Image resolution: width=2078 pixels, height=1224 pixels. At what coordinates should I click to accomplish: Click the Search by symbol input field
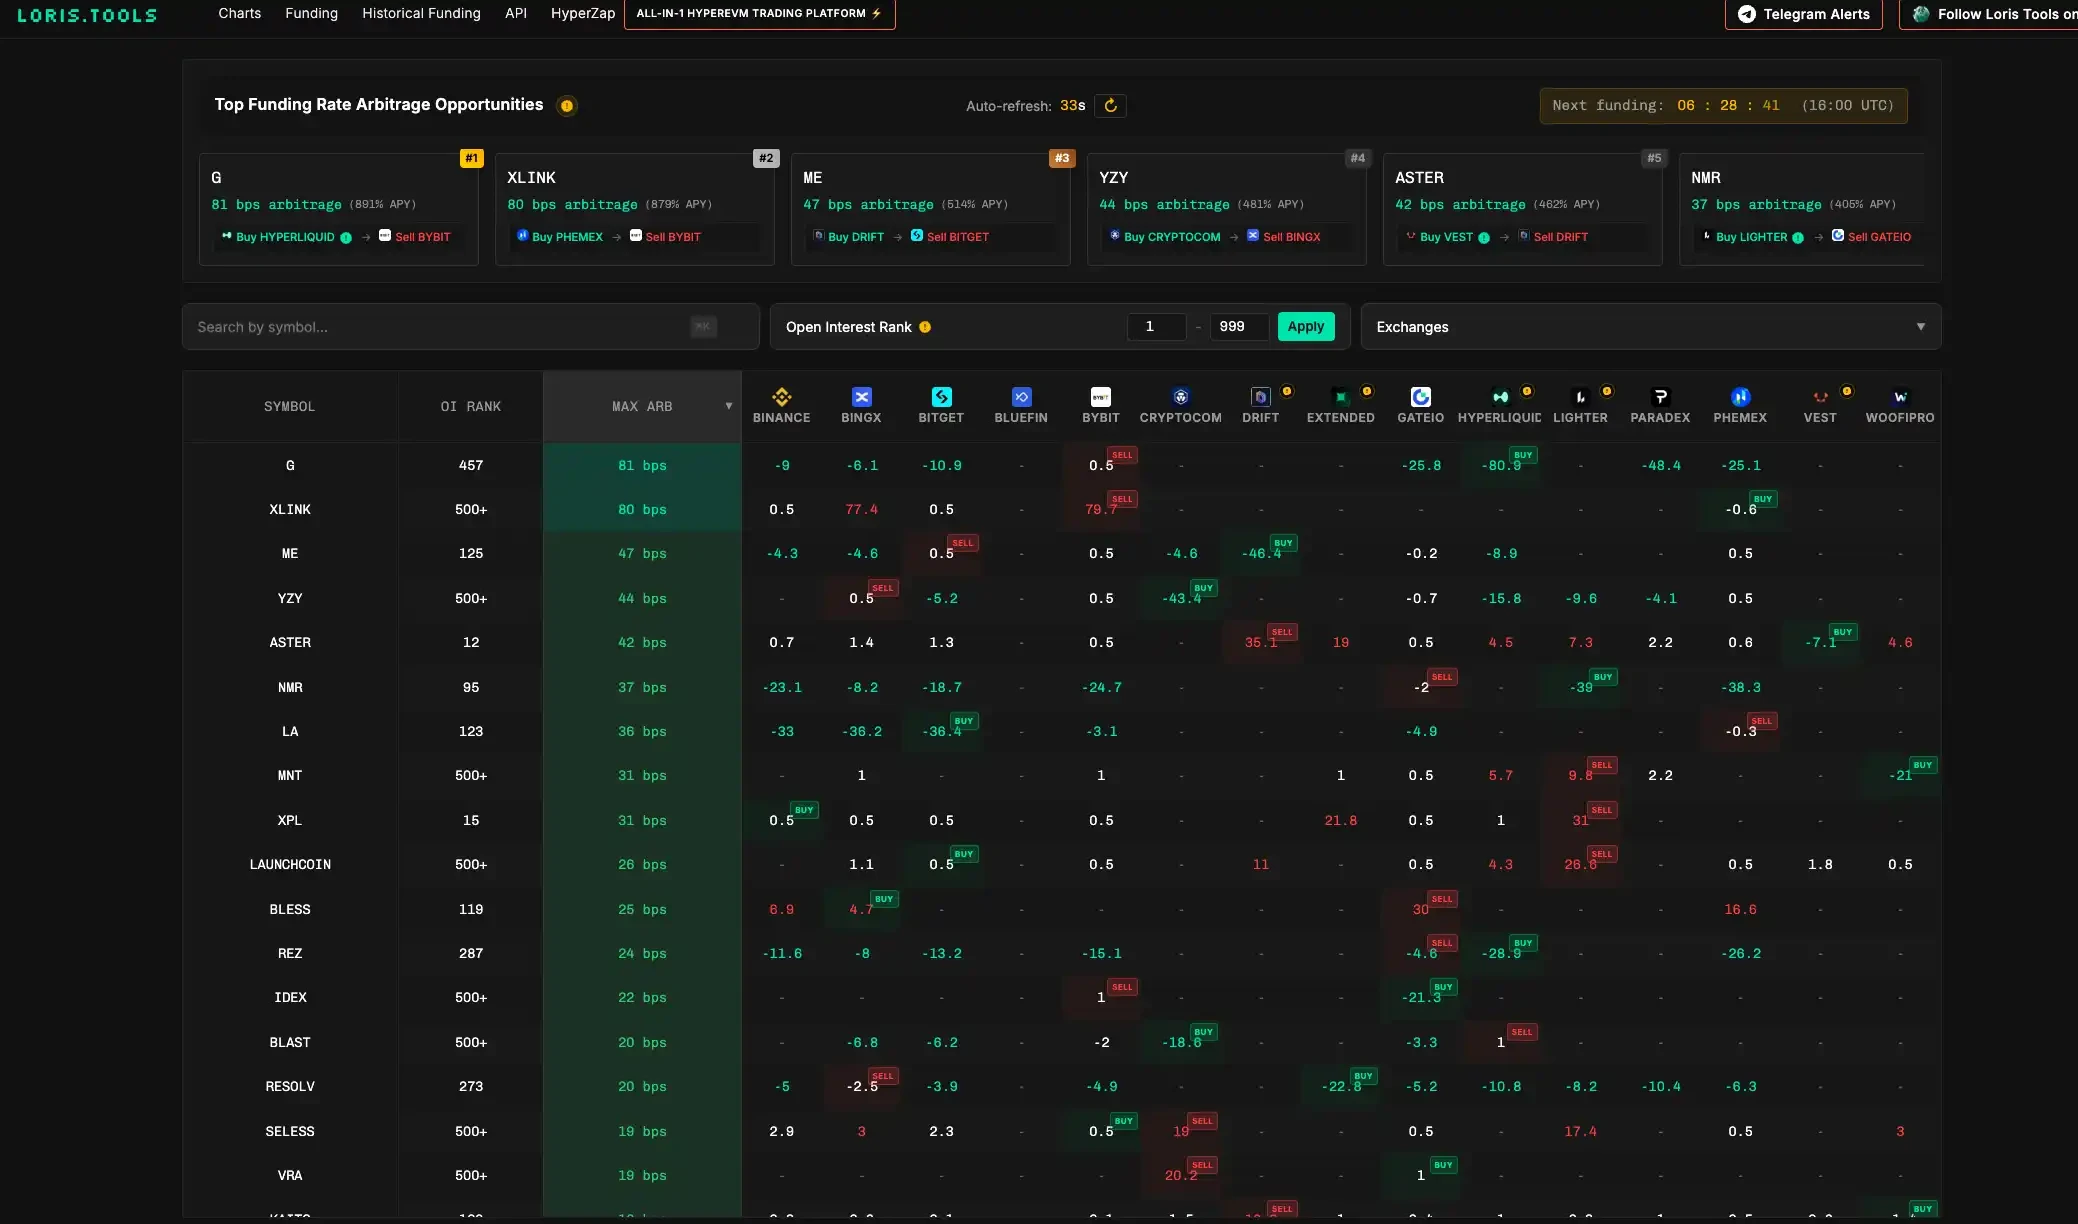[440, 326]
